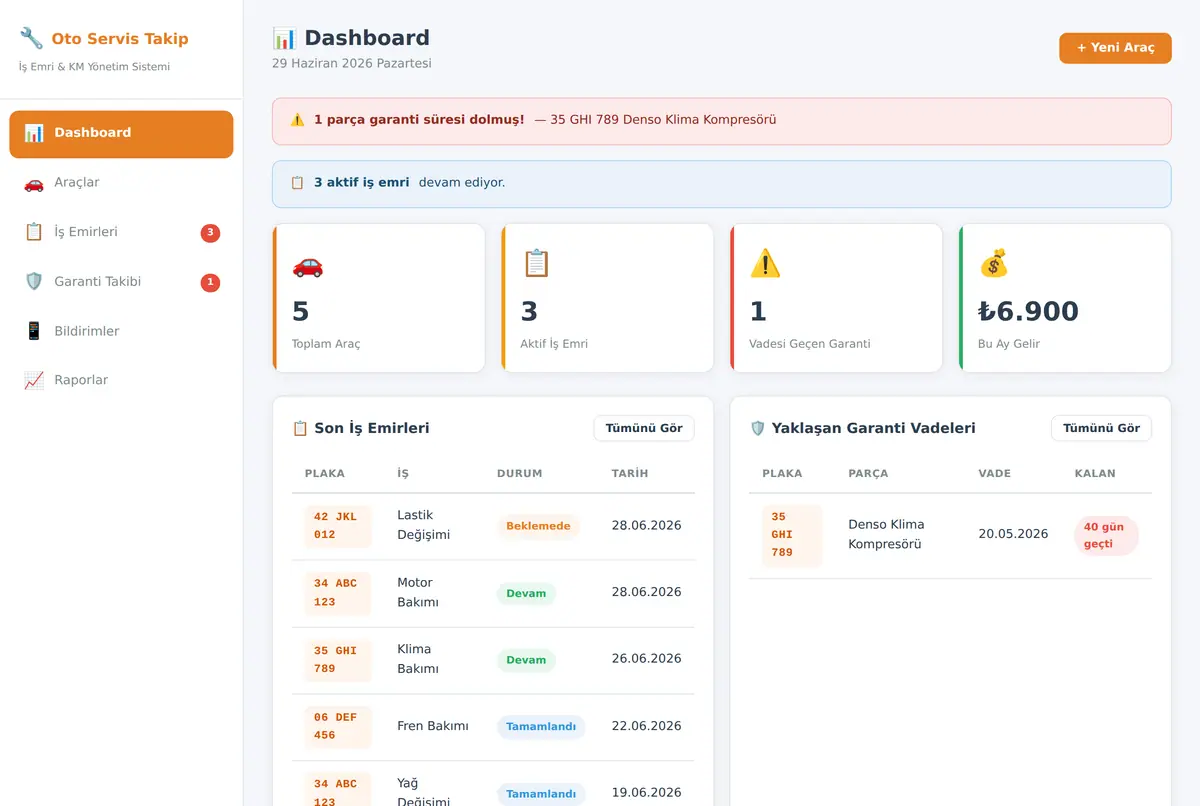Click the wrench logo icon
Screen dimensions: 1200x806
pos(31,38)
